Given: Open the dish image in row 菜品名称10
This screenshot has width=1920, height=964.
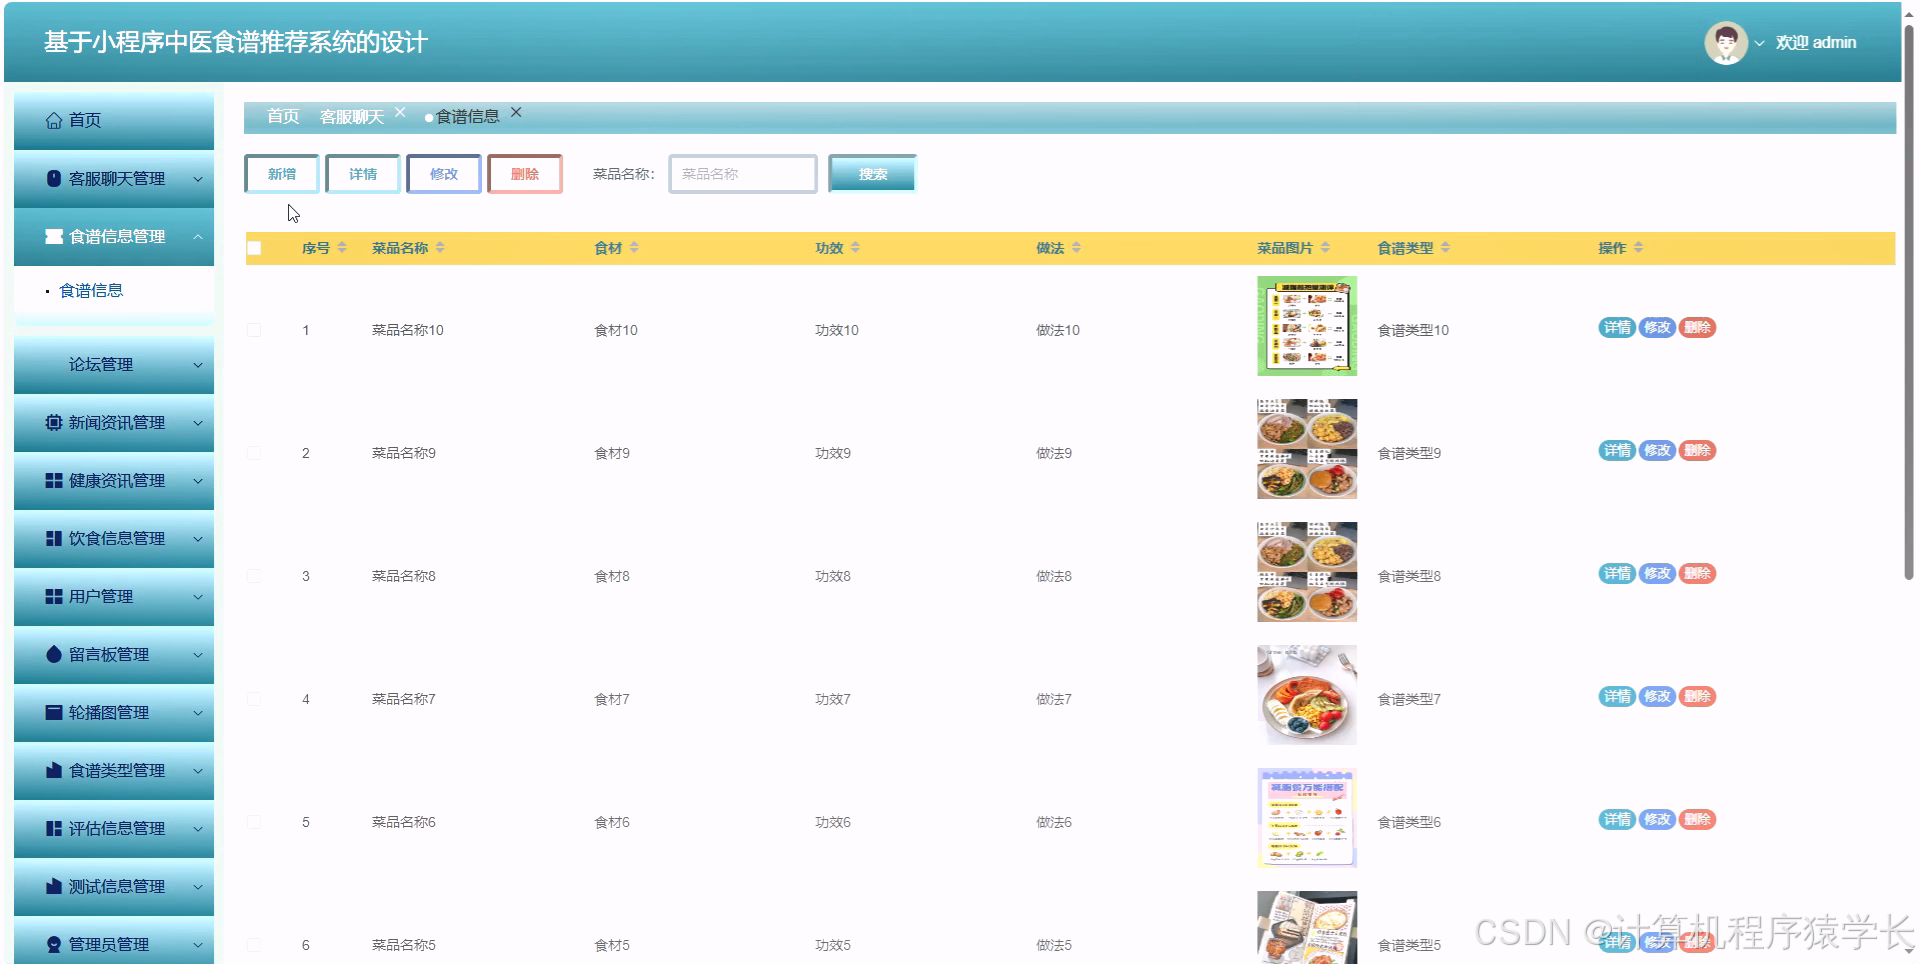Looking at the screenshot, I should (x=1307, y=326).
